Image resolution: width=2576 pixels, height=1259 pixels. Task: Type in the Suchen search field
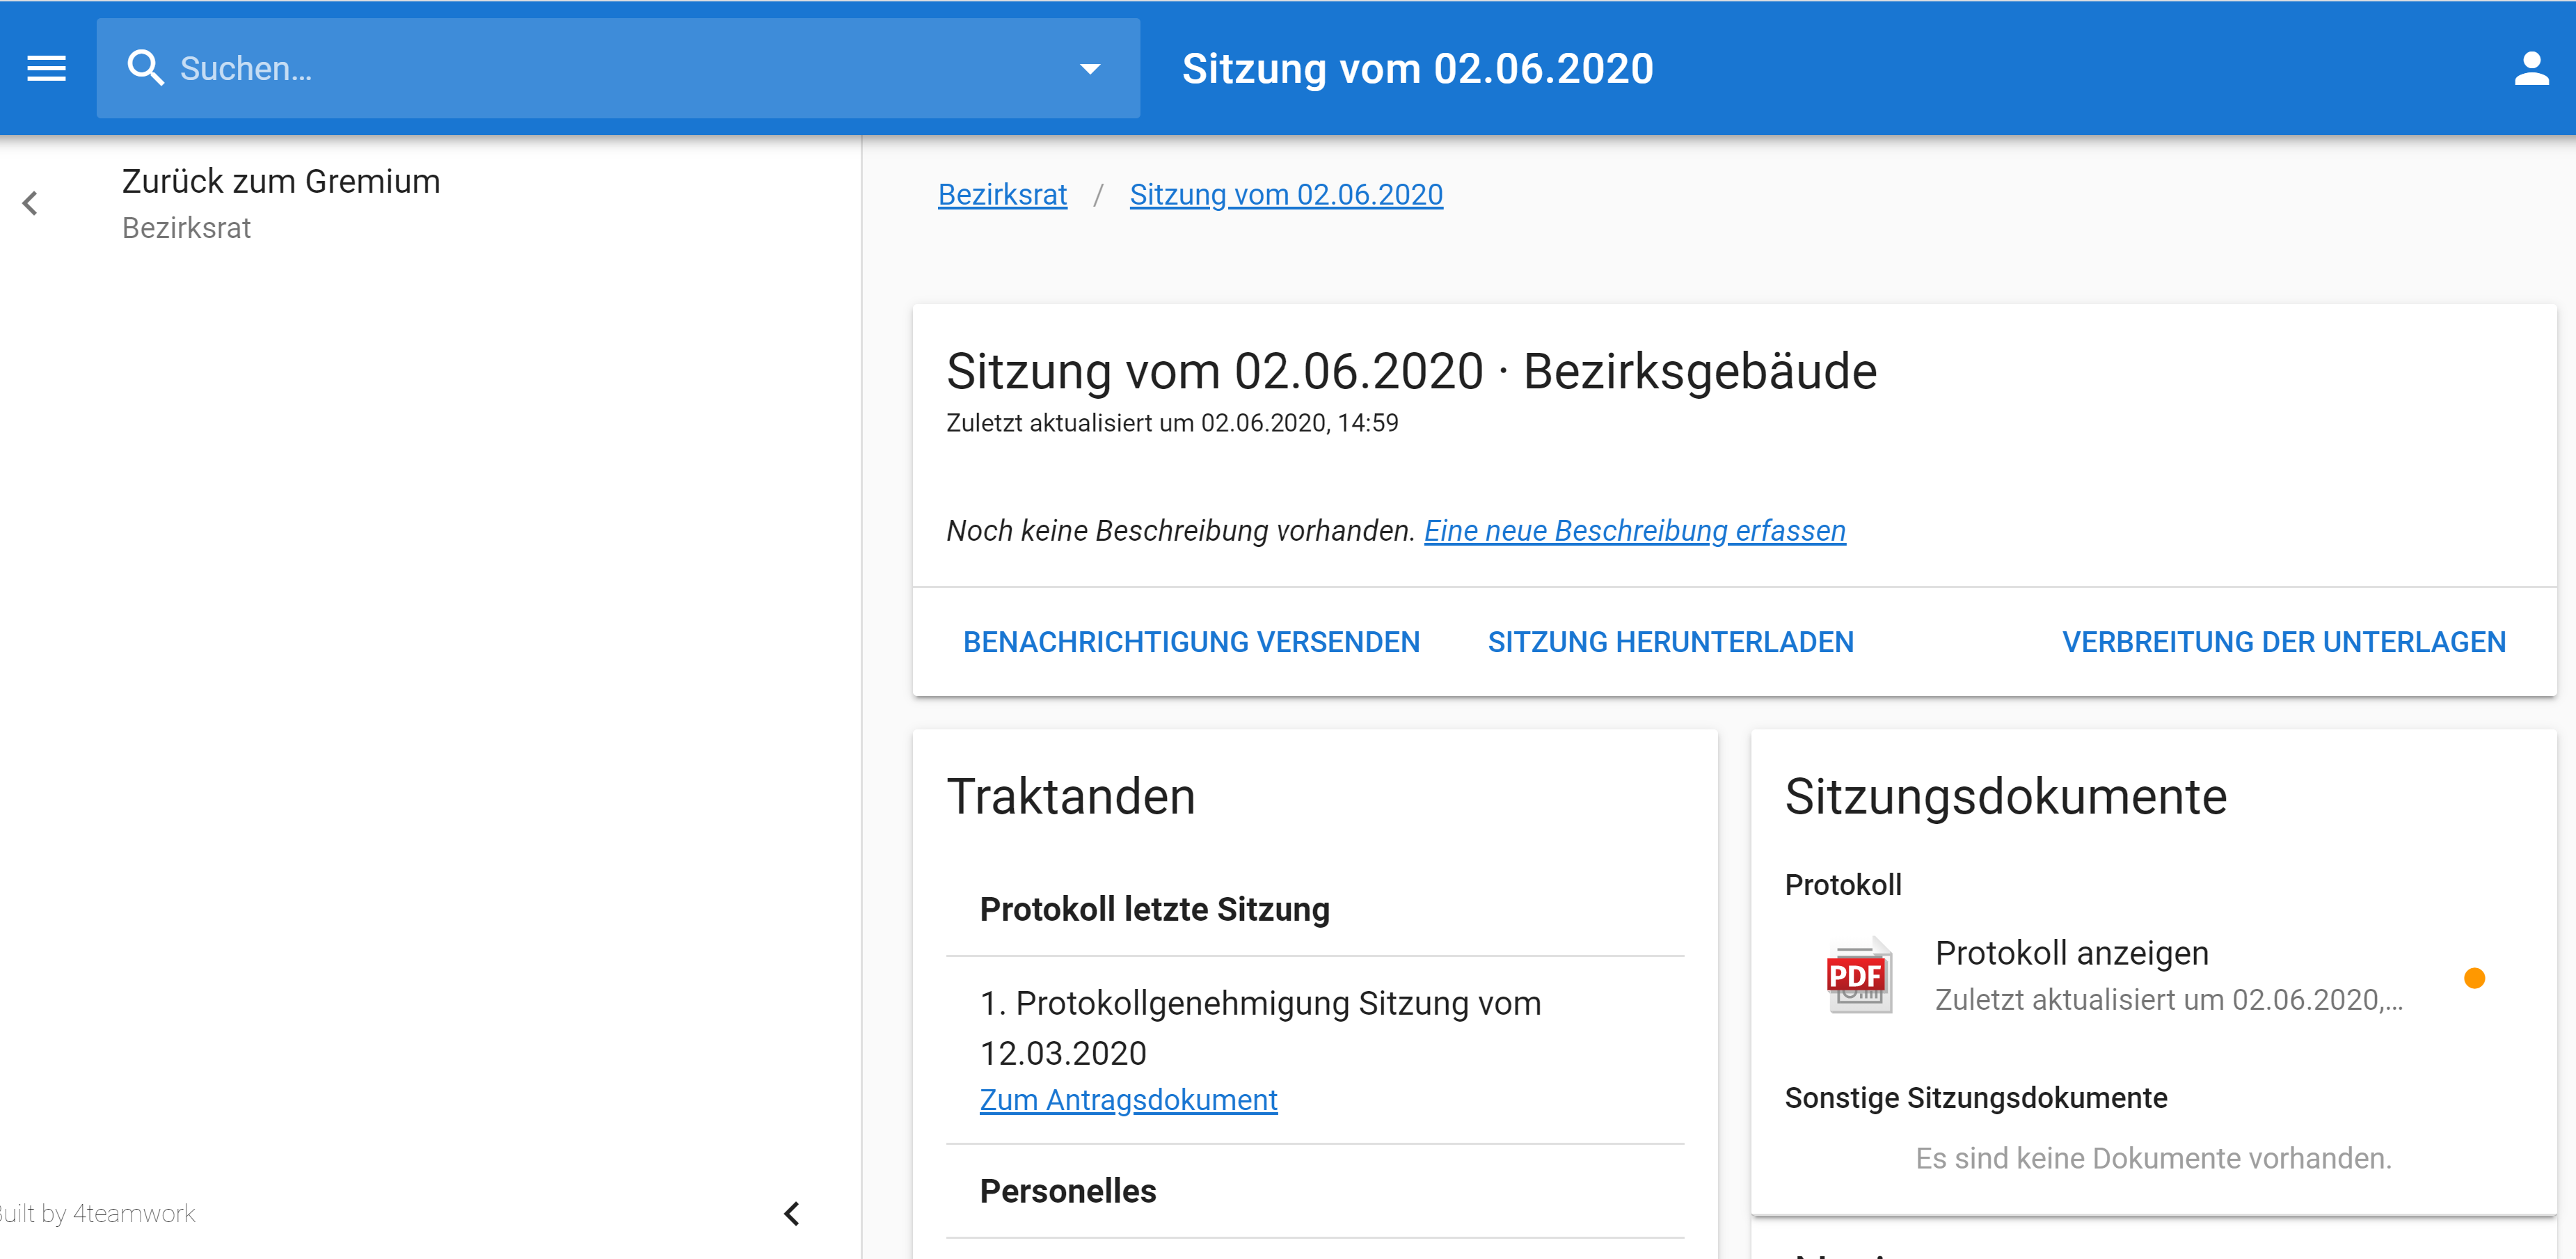[x=600, y=68]
